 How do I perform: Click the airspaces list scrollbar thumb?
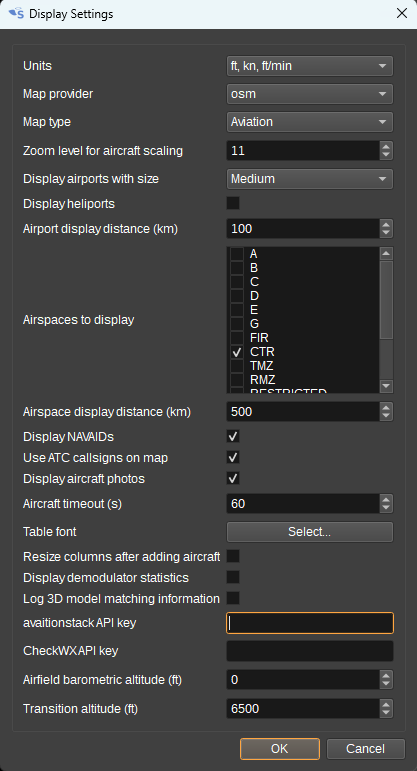click(387, 299)
